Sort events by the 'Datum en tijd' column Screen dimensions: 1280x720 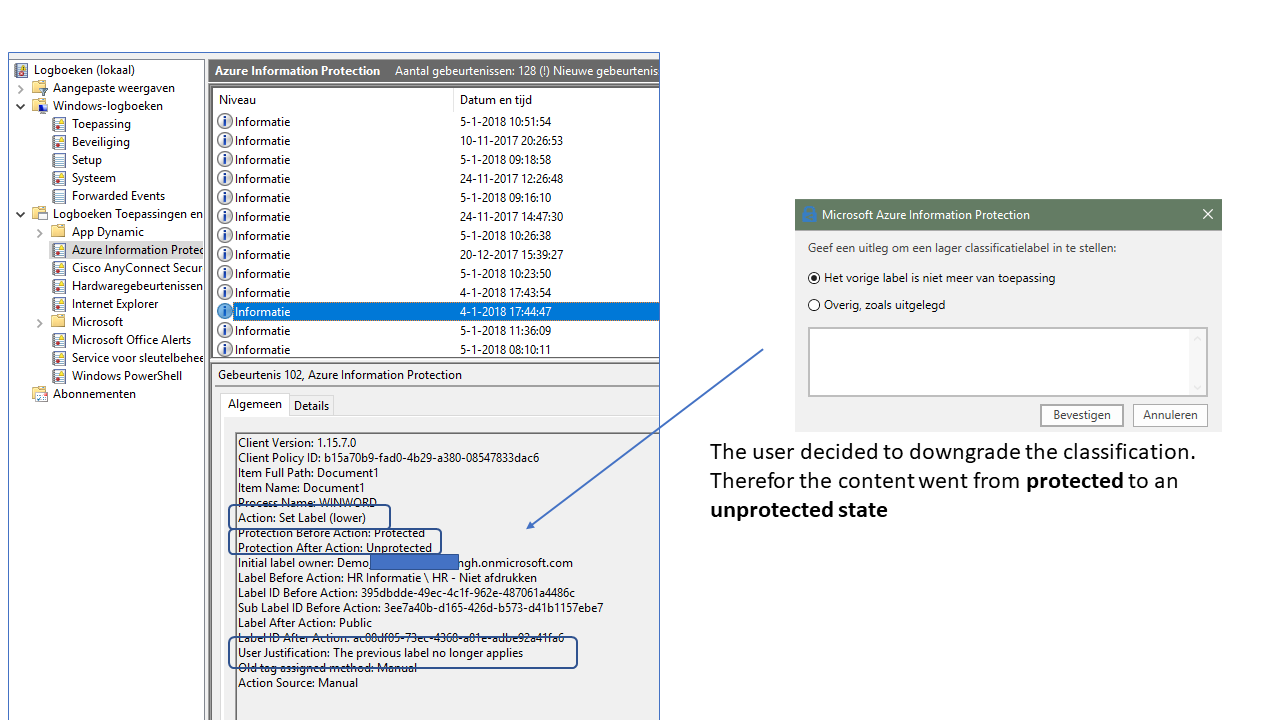click(x=496, y=100)
